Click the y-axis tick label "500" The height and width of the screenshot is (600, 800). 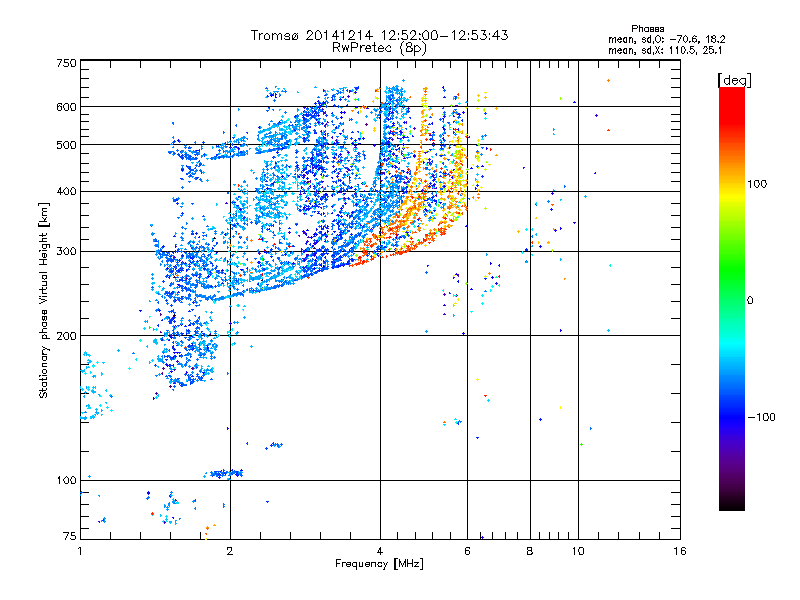tap(67, 145)
